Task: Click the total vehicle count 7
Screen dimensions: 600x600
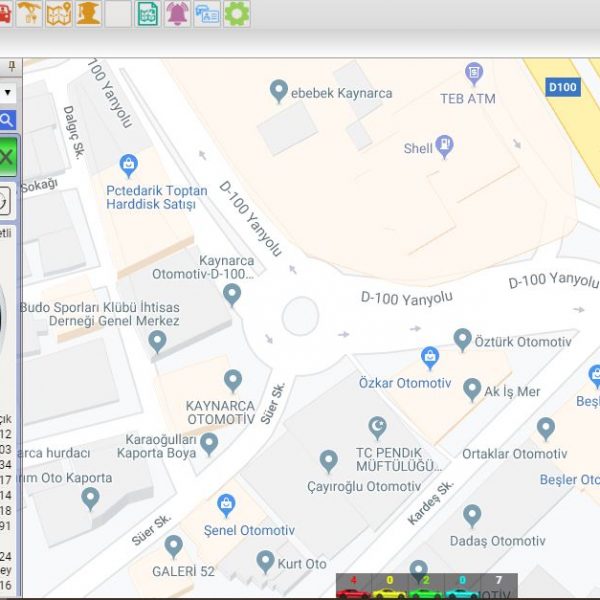Action: 499,580
